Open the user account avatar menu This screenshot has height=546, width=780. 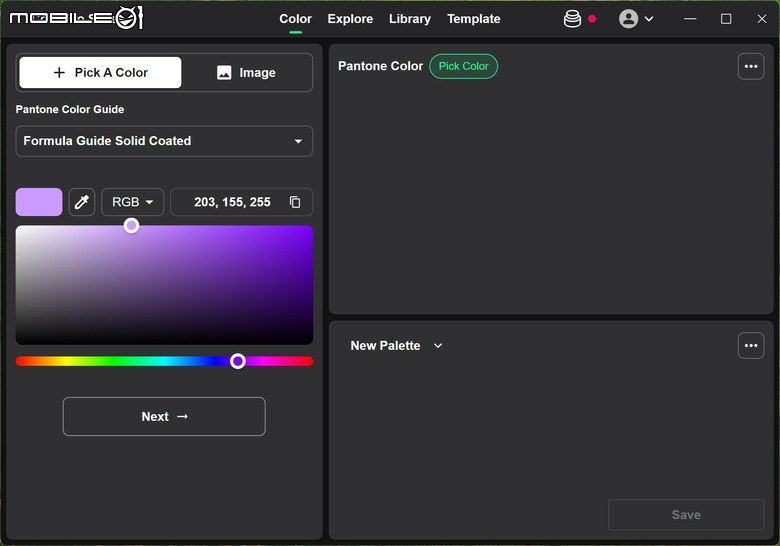628,19
